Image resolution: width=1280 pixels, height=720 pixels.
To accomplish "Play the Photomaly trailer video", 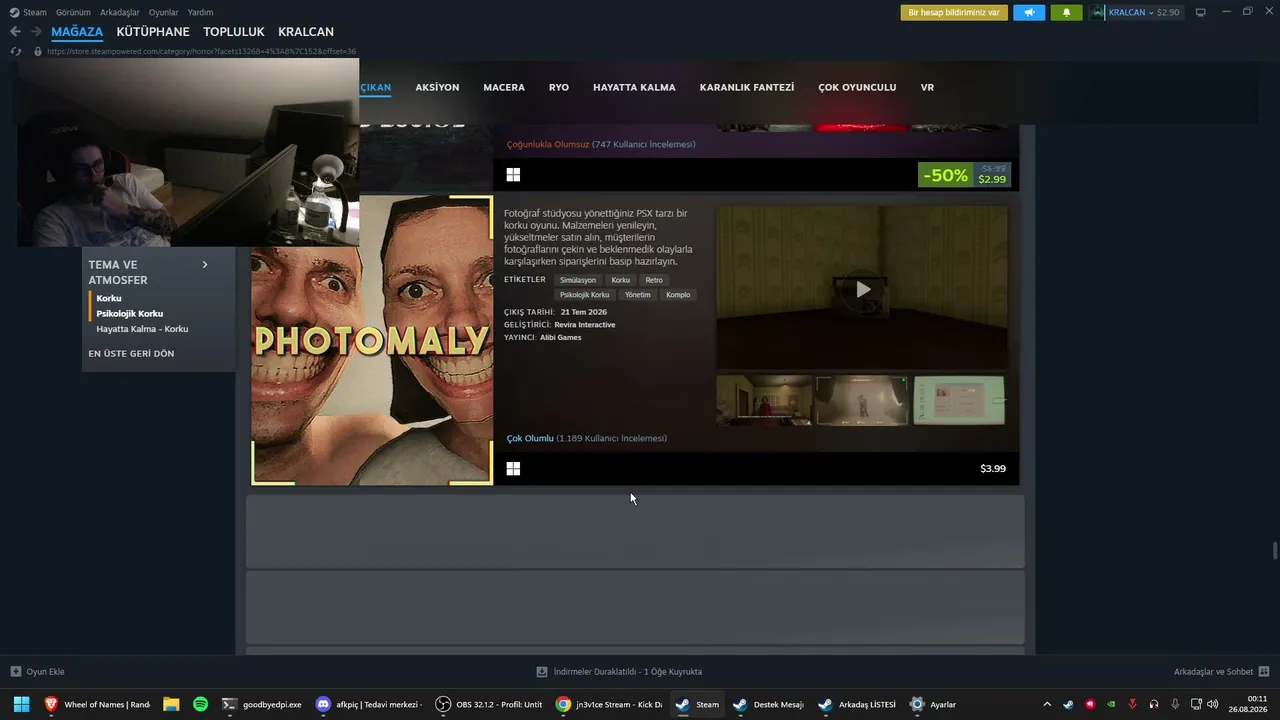I will (x=862, y=289).
